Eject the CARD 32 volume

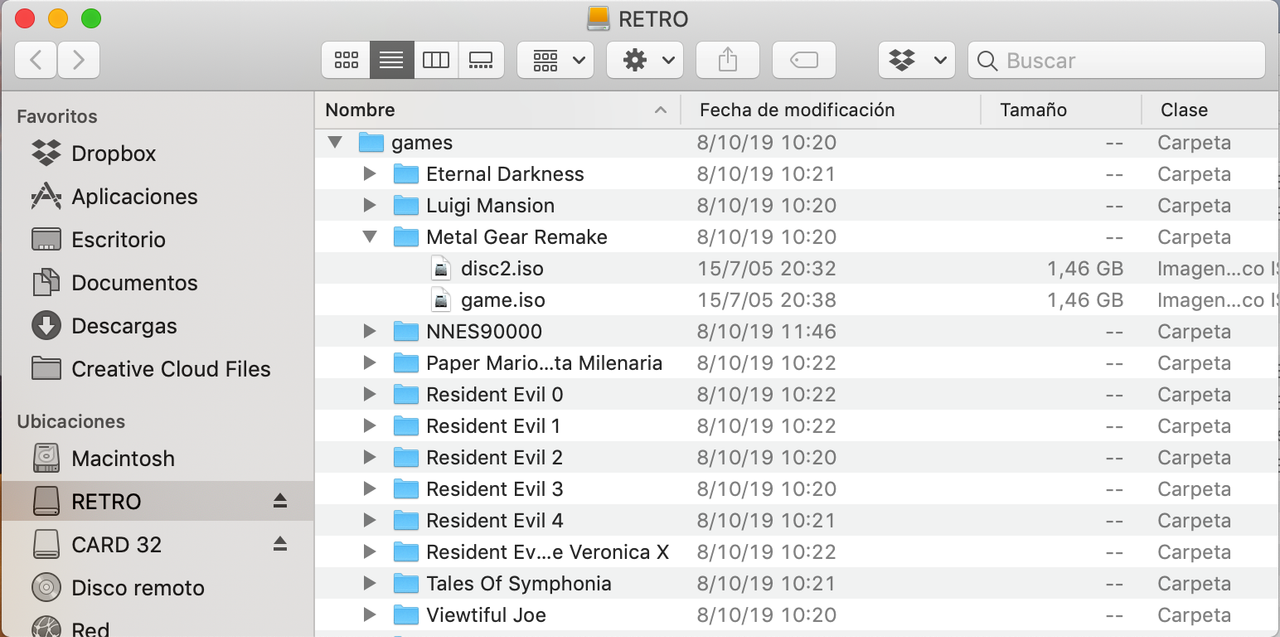click(280, 544)
